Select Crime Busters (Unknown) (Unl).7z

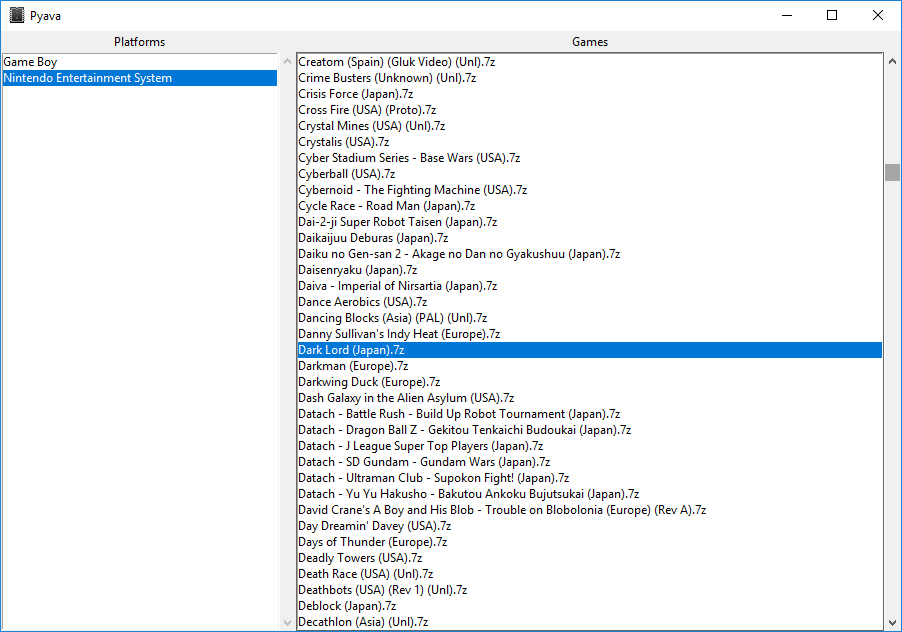[x=590, y=78]
